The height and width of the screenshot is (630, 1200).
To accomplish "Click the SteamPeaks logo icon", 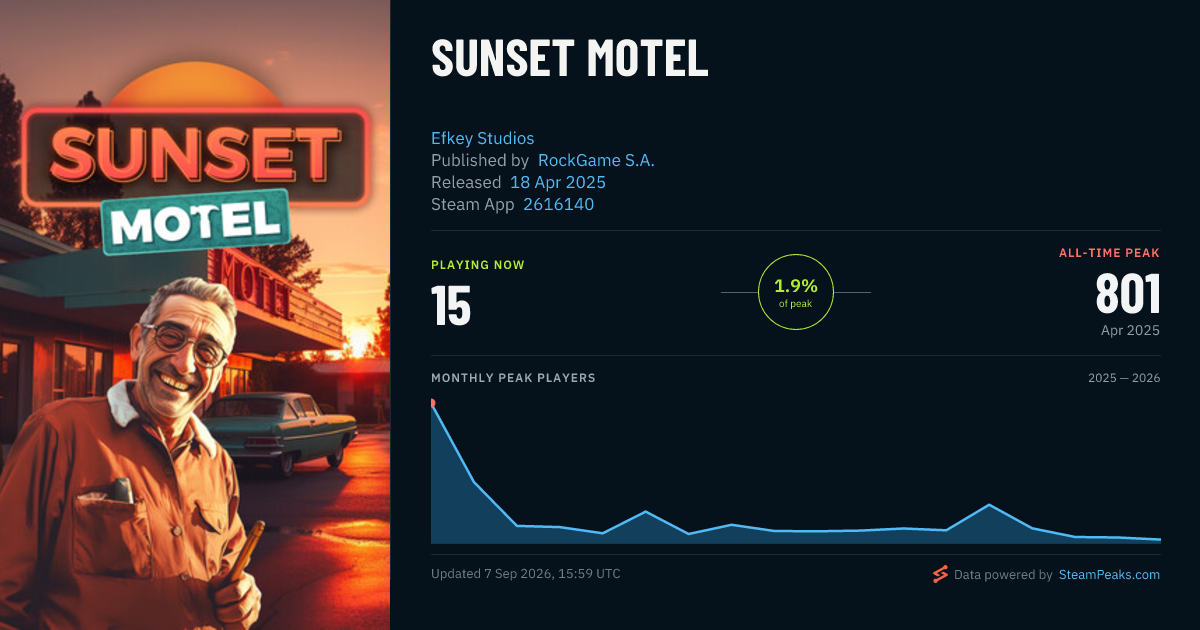I will pyautogui.click(x=940, y=574).
